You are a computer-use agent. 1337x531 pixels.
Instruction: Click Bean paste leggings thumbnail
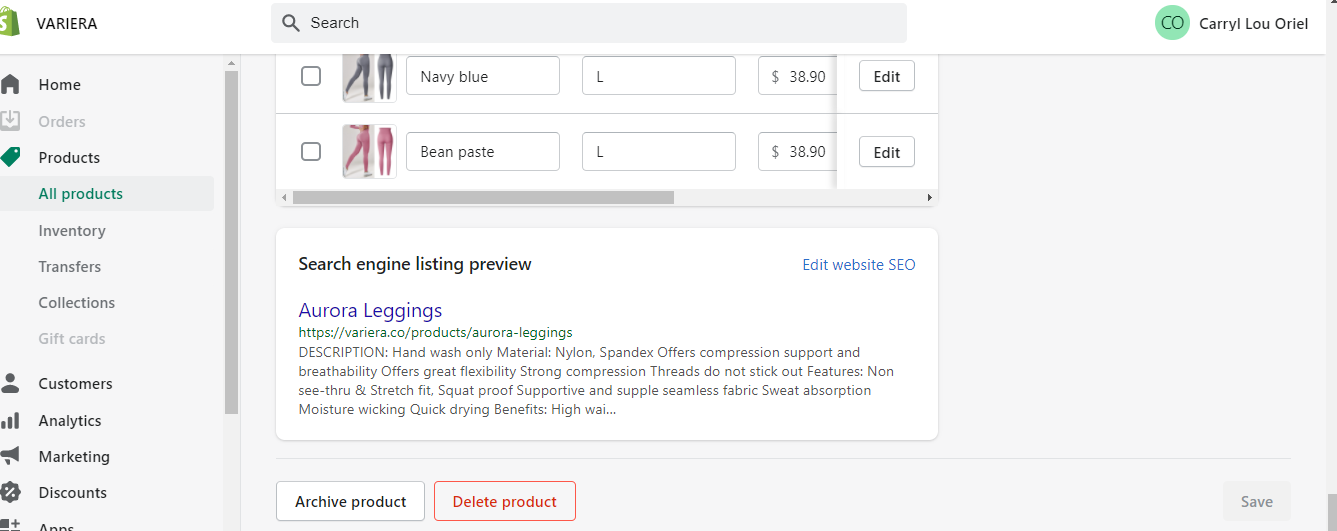tap(369, 151)
